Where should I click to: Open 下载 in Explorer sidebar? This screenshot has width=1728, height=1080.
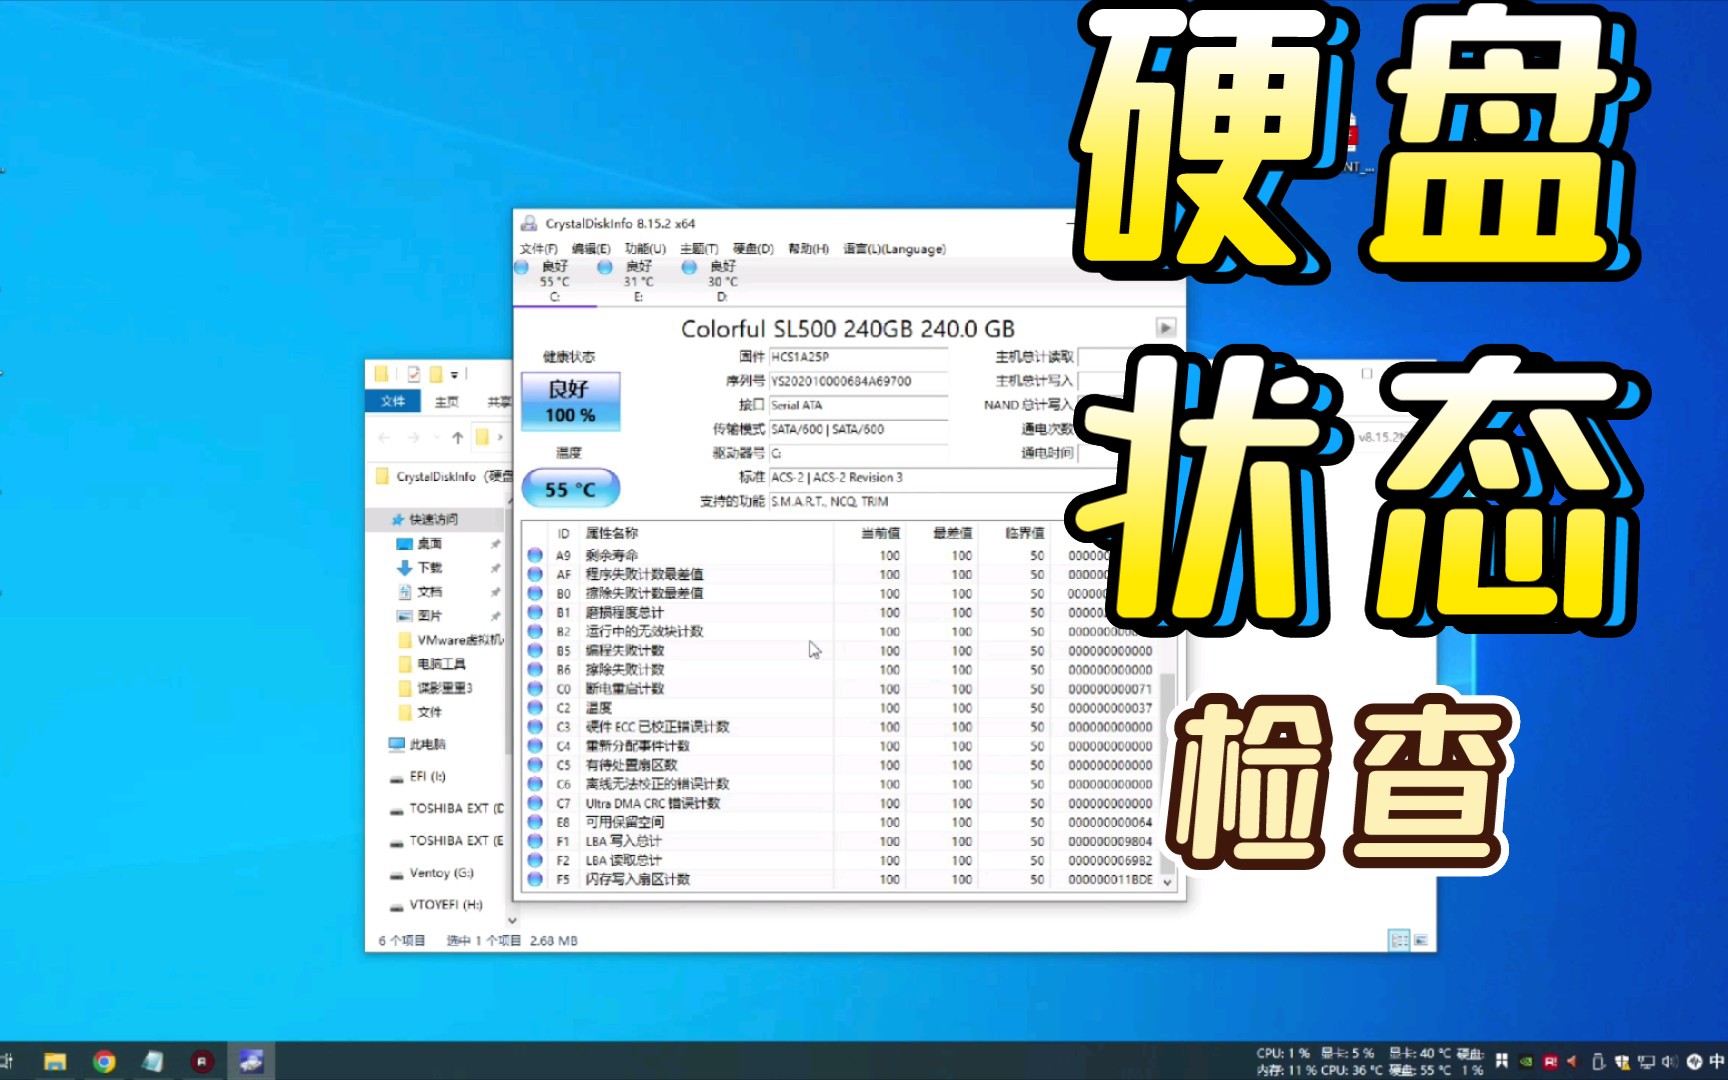(x=429, y=567)
